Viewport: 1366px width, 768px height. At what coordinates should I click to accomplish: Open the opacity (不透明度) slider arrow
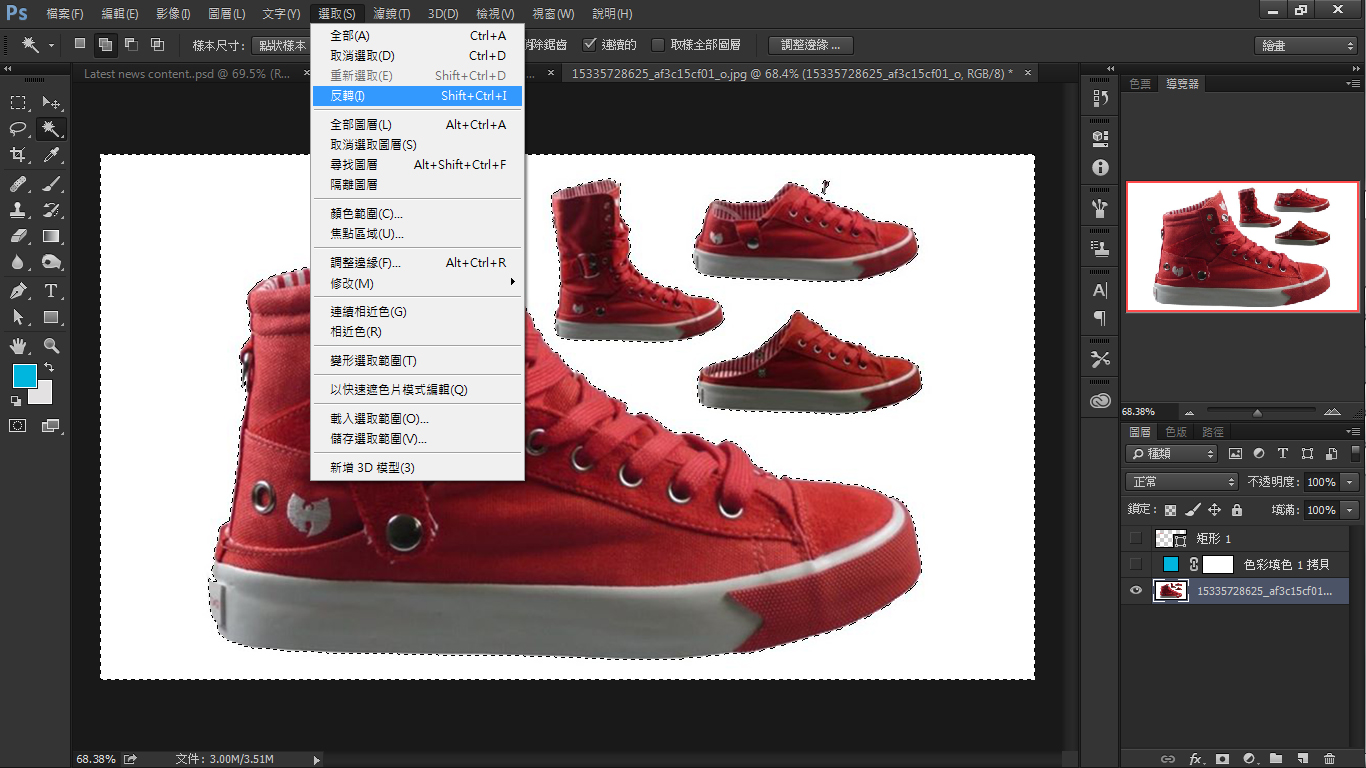(x=1350, y=482)
